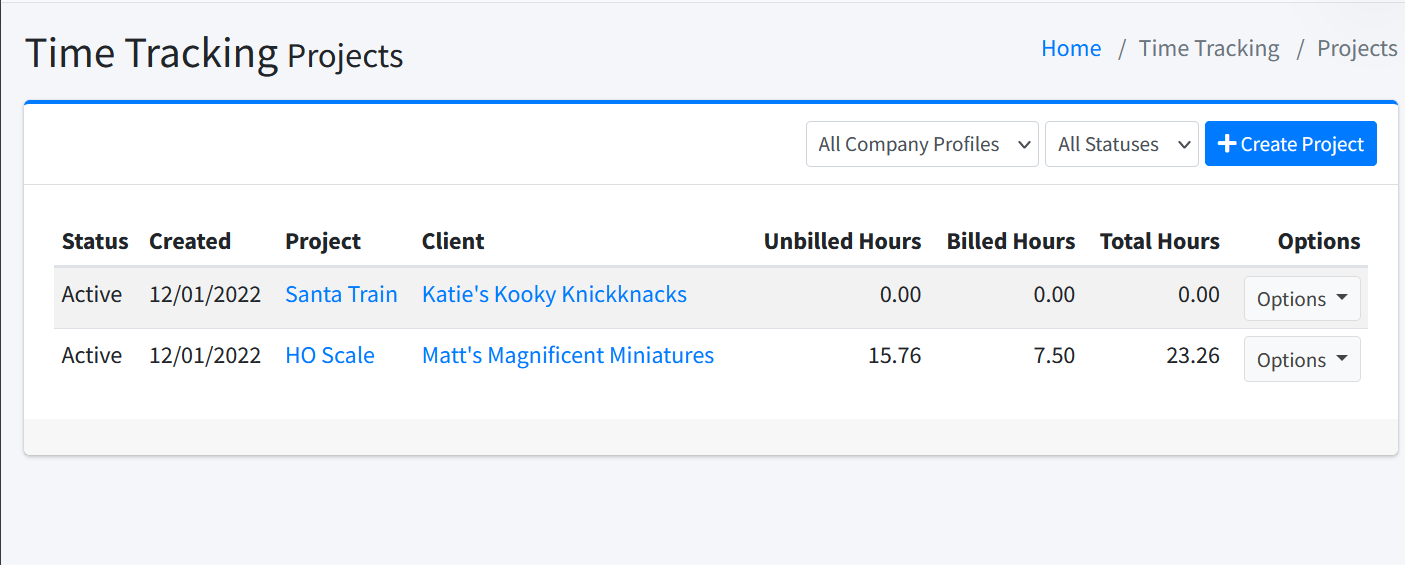
Task: Open the All Company Profiles dropdown
Action: 921,144
